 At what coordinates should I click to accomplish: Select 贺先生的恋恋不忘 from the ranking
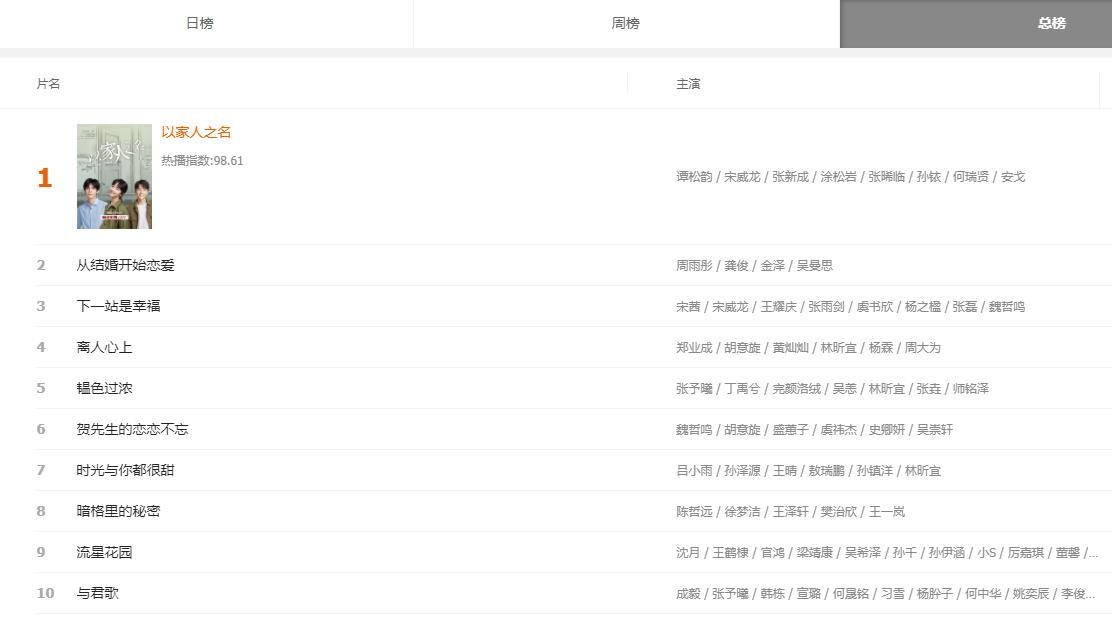(x=132, y=429)
